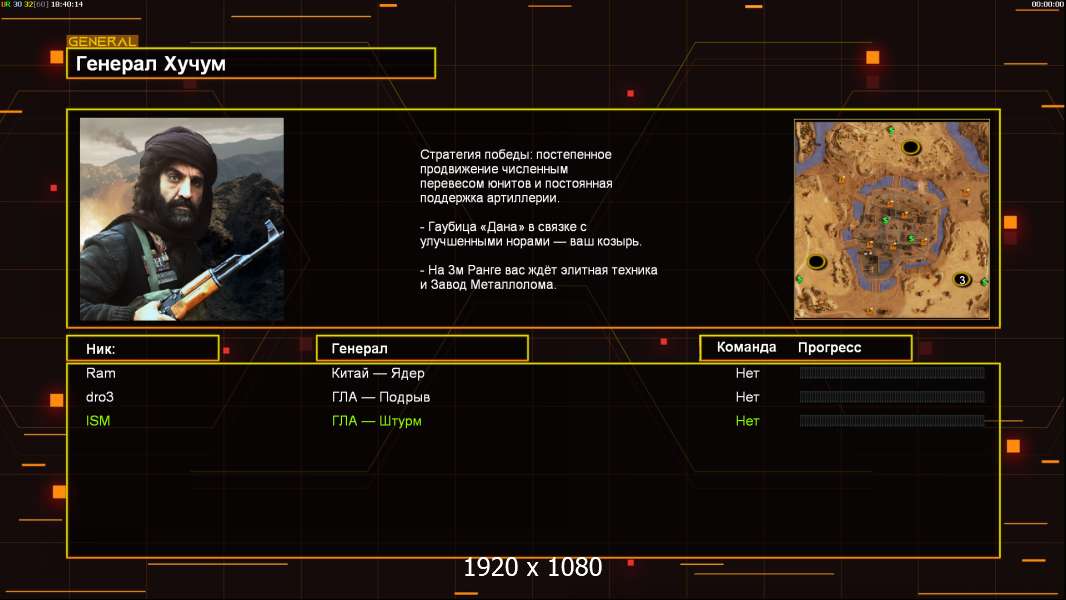1066x600 pixels.
Task: Select player name 'dro3'
Action: (99, 397)
